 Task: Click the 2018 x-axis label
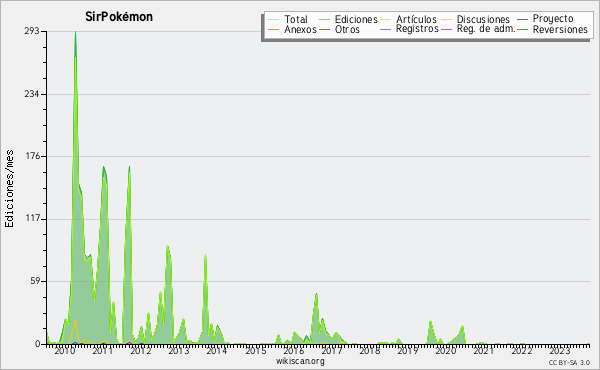[x=369, y=350]
